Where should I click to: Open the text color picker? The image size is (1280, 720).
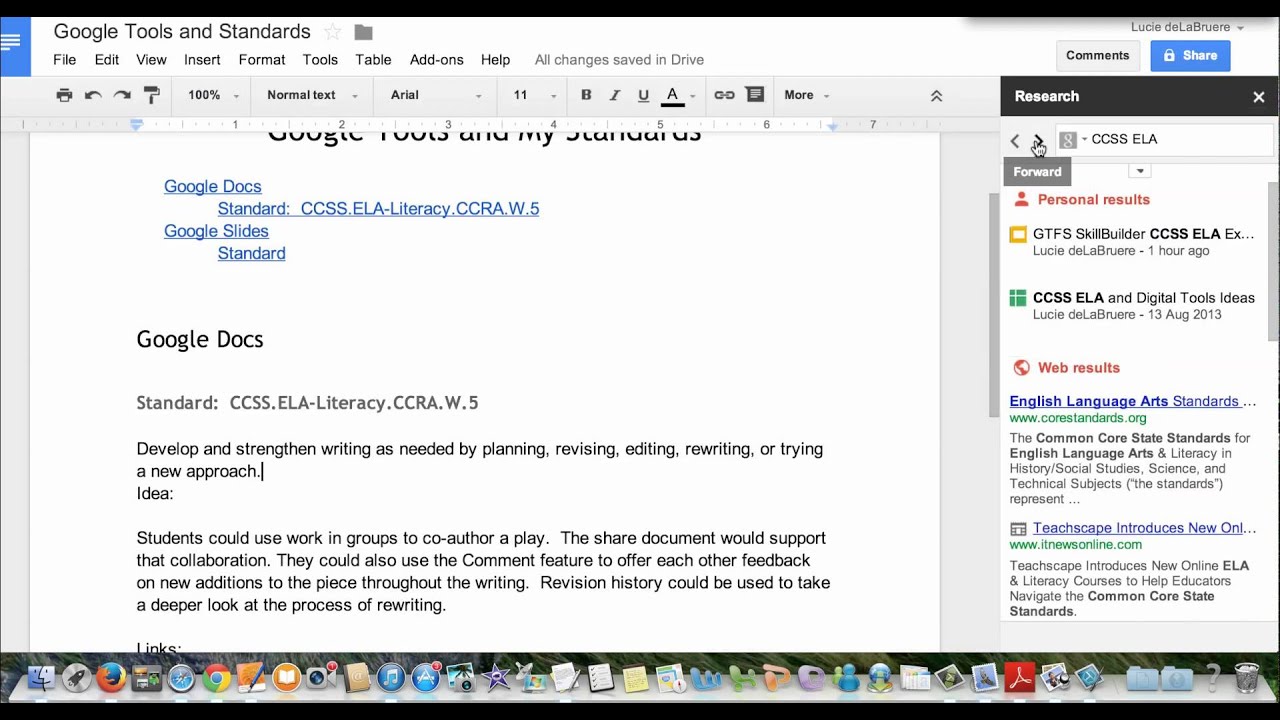[x=679, y=95]
